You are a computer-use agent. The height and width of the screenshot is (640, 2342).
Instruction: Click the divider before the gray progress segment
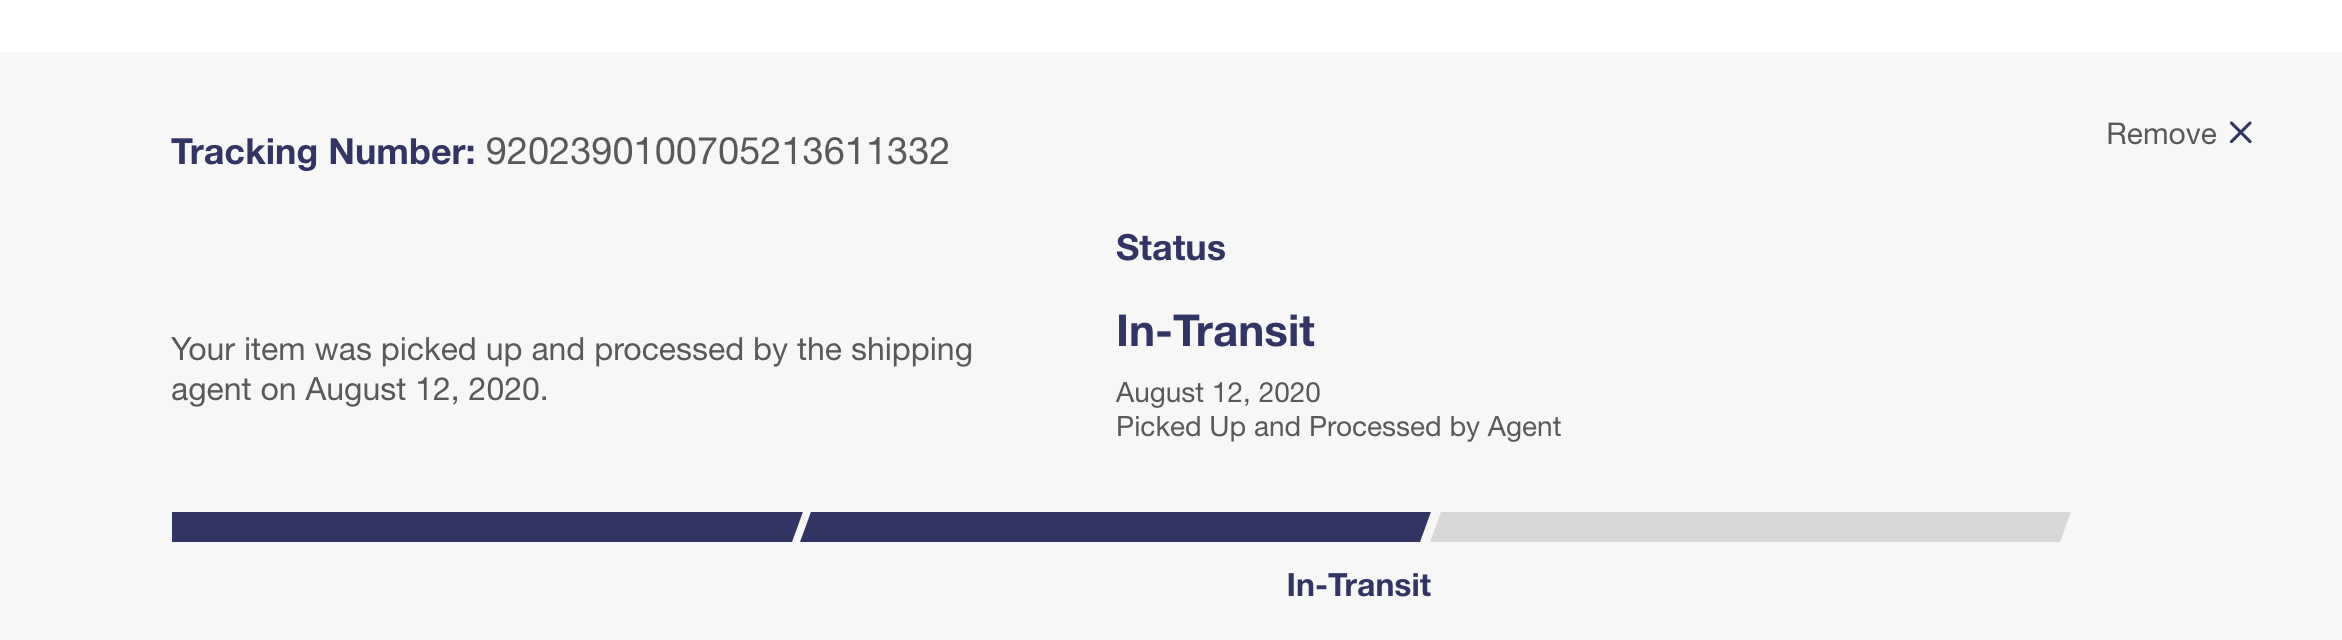coord(1431,527)
